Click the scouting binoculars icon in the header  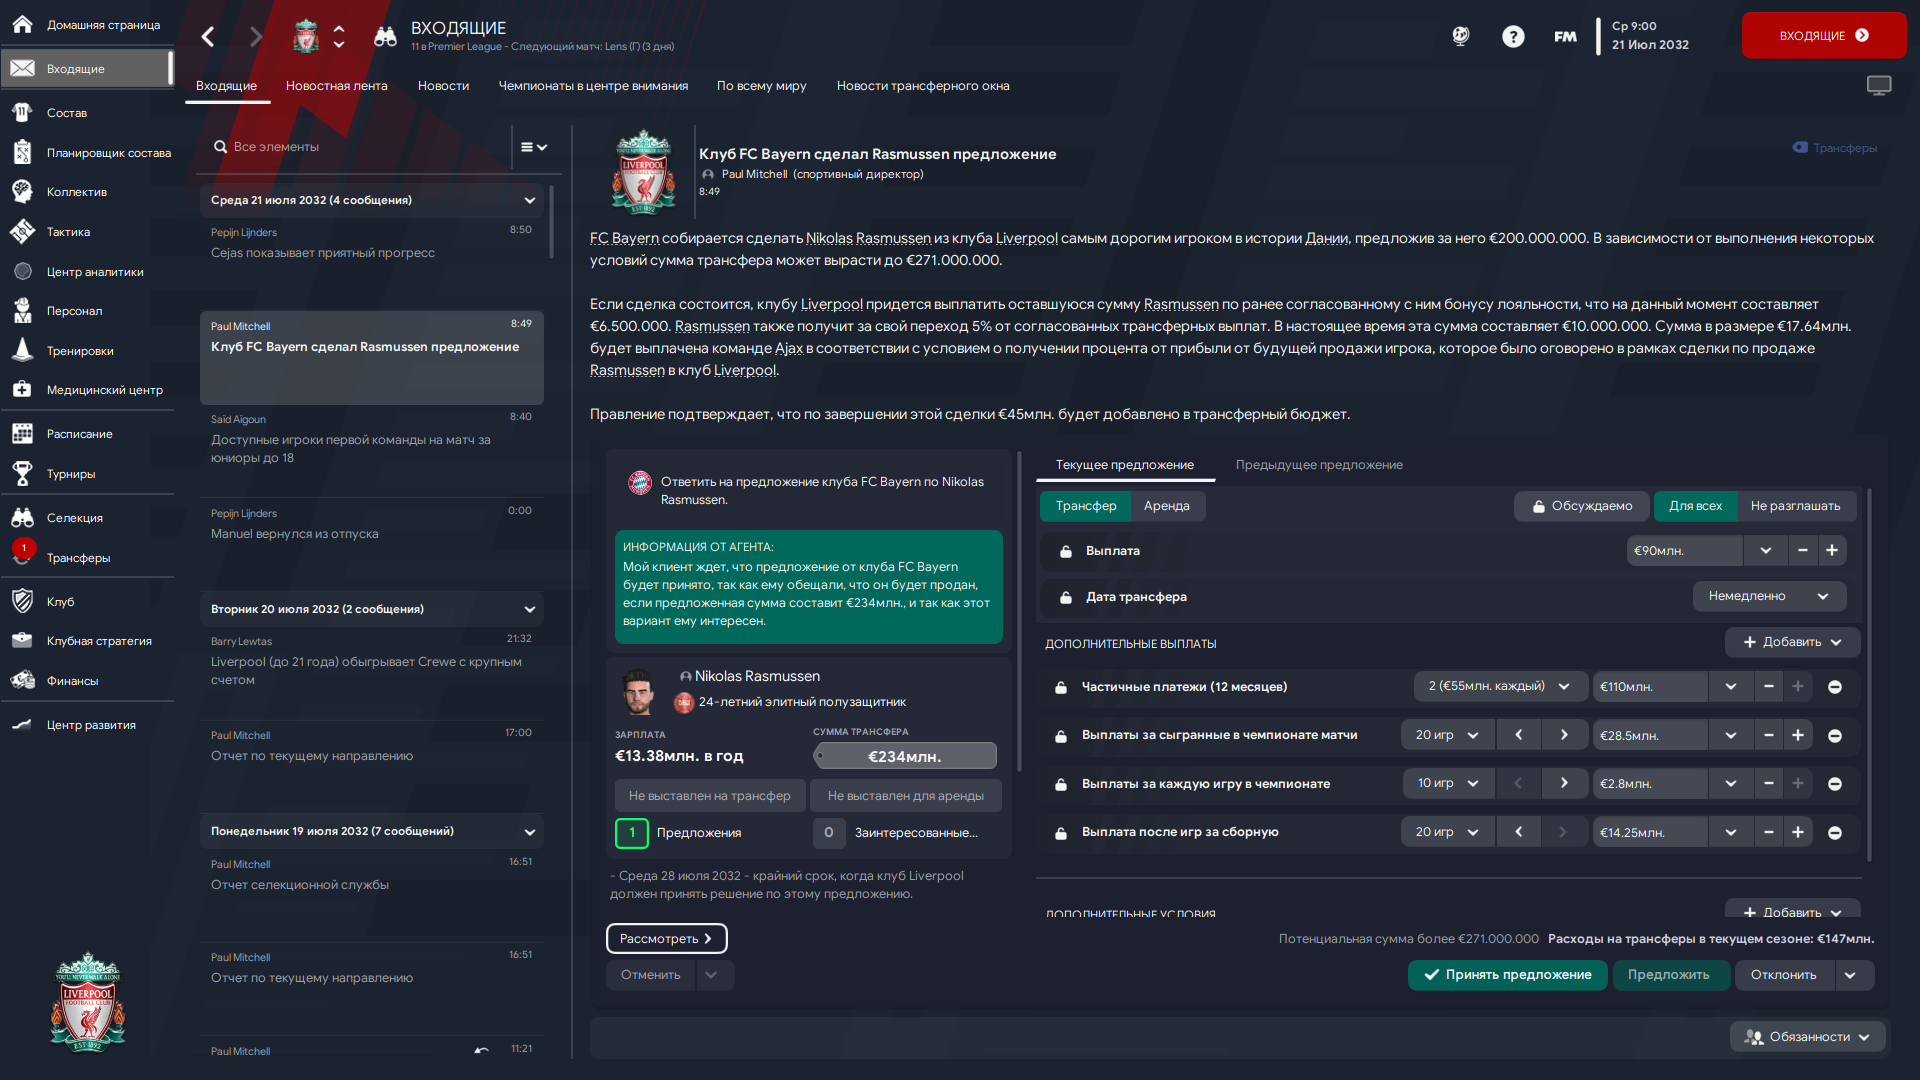pyautogui.click(x=385, y=37)
